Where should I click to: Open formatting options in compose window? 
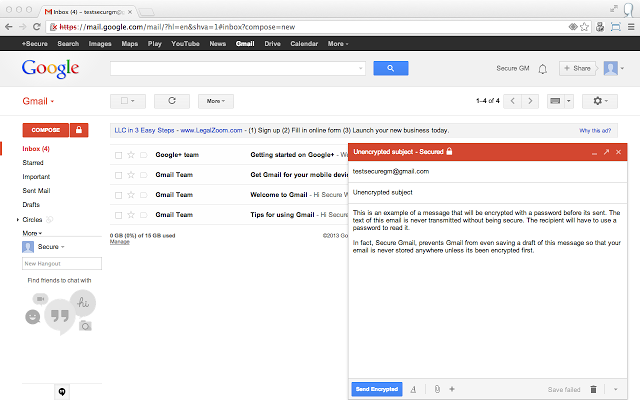414,388
